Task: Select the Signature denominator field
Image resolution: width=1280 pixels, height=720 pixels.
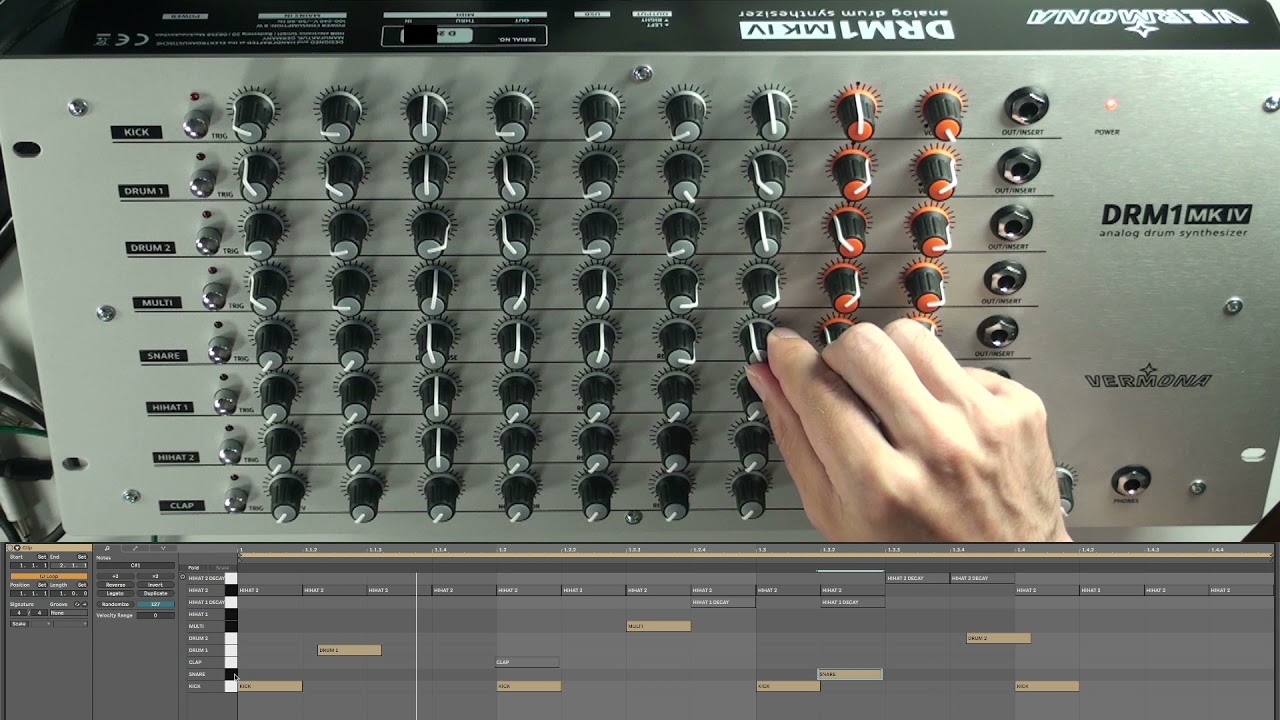Action: pyautogui.click(x=39, y=613)
